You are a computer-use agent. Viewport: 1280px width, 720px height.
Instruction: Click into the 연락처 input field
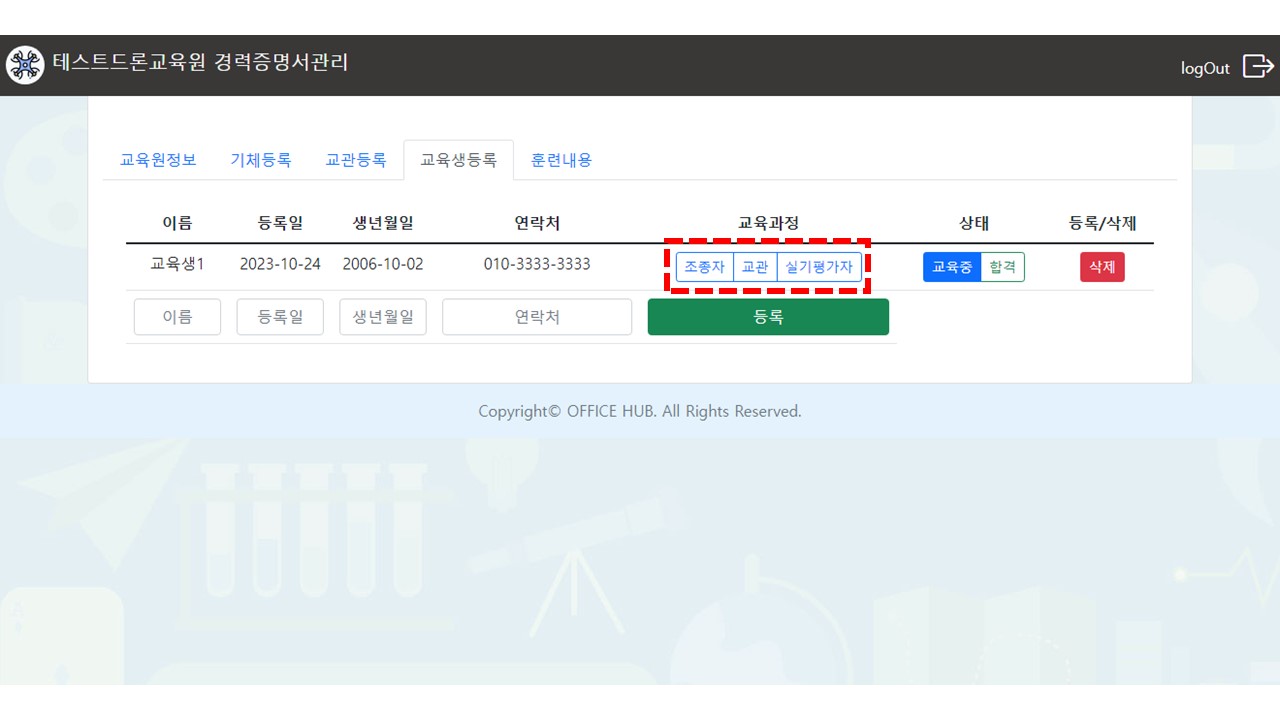coord(537,317)
